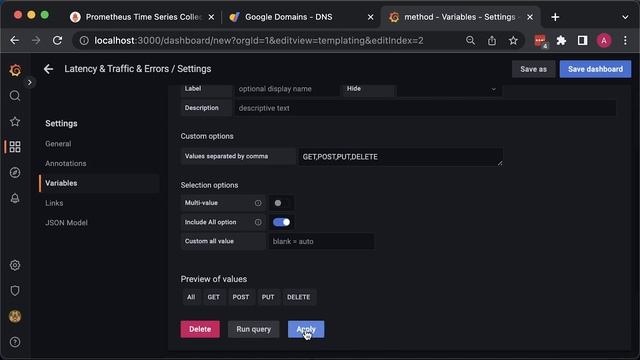Click the share page icon
640x360 pixels.
[492, 40]
